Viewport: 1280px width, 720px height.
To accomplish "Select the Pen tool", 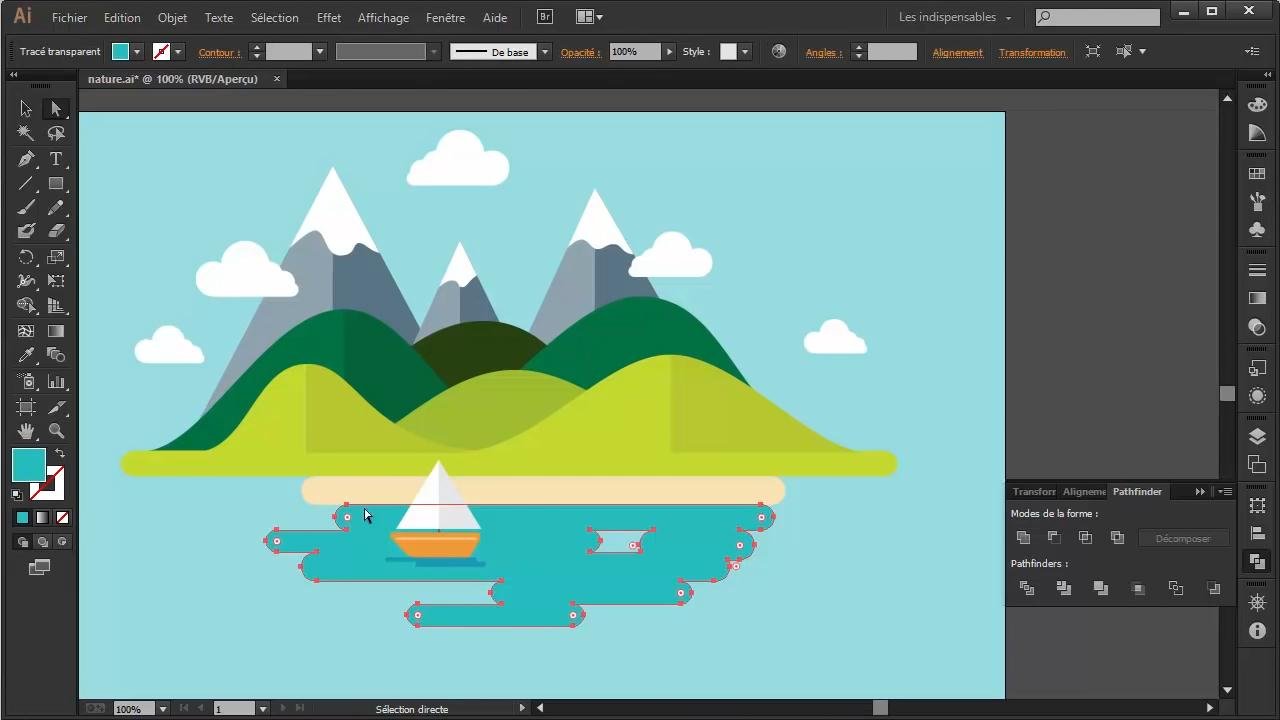I will (26, 159).
